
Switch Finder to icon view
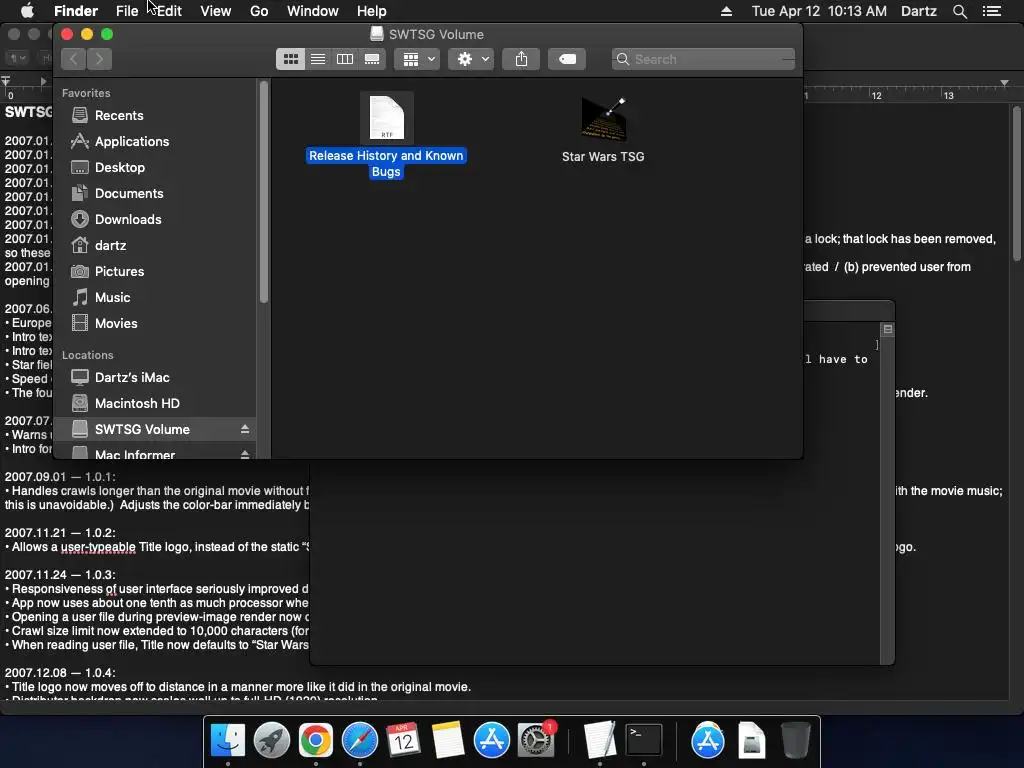click(291, 59)
